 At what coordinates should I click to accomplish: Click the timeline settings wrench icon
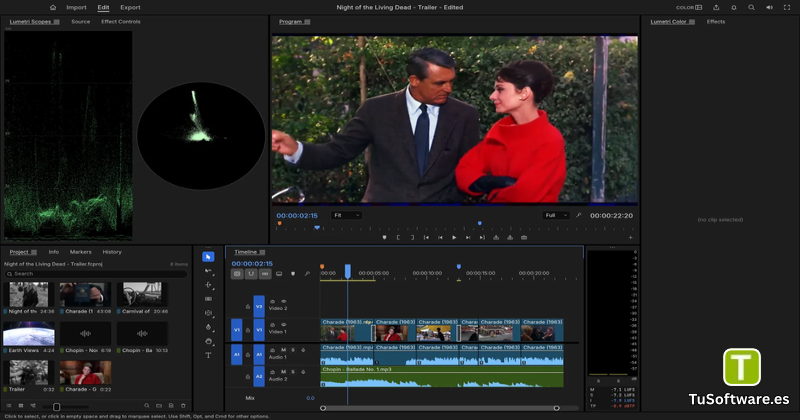coord(307,274)
